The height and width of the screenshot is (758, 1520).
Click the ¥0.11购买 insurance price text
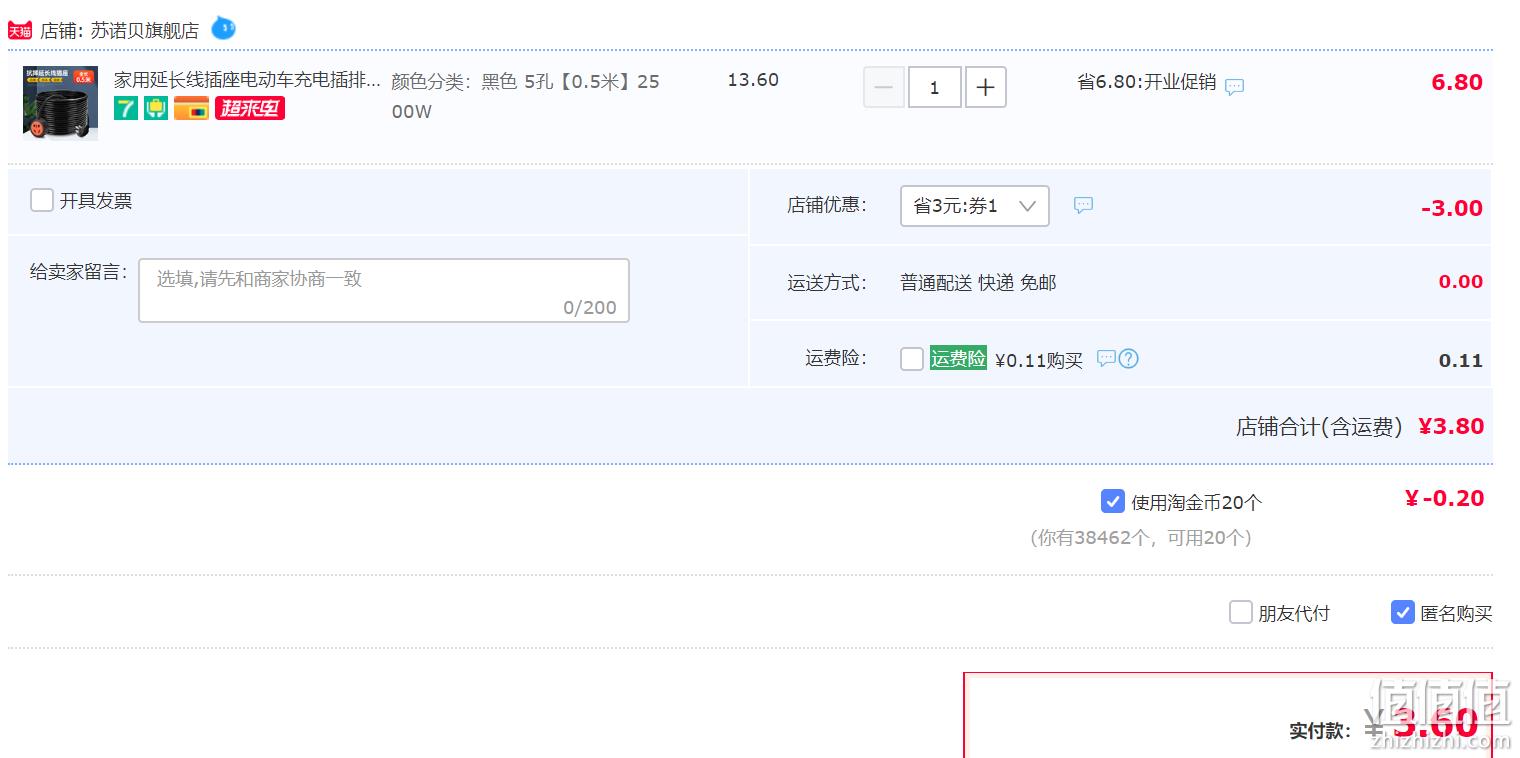[x=1039, y=360]
